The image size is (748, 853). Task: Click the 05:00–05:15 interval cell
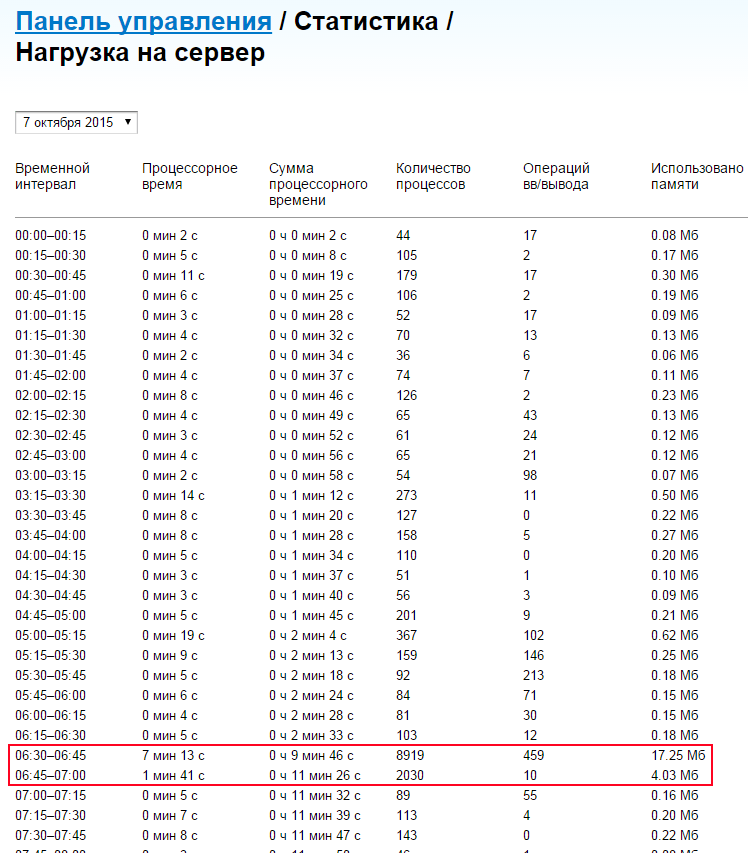point(51,635)
